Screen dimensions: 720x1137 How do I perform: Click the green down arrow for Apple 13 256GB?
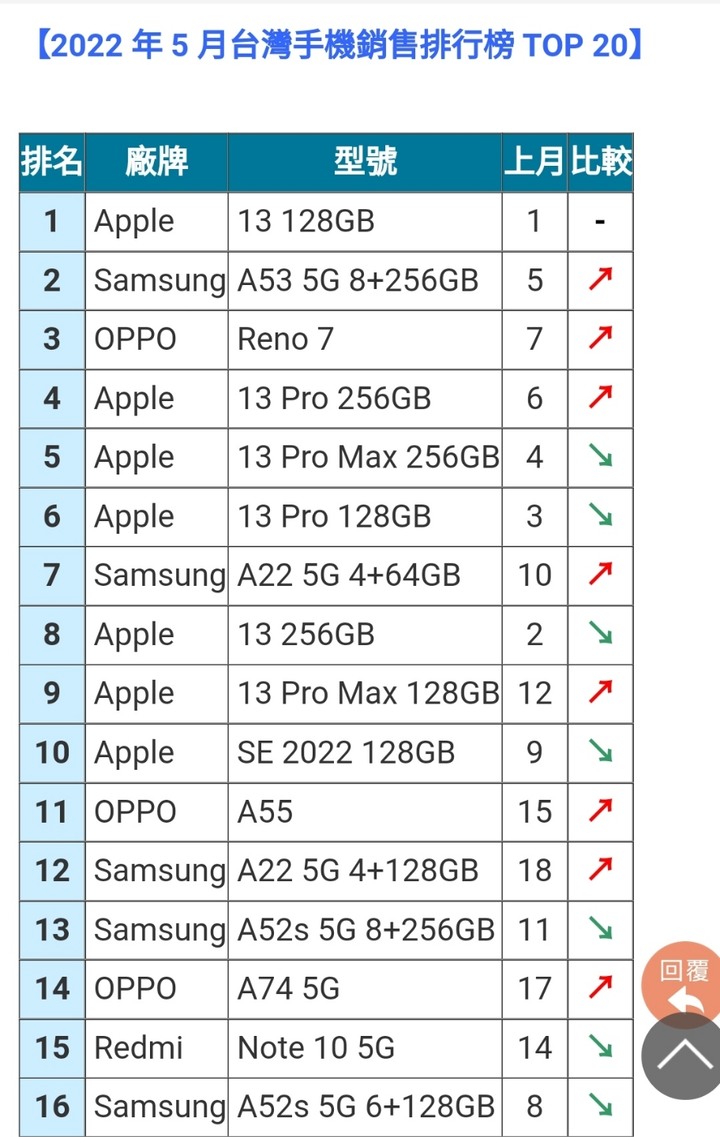600,633
